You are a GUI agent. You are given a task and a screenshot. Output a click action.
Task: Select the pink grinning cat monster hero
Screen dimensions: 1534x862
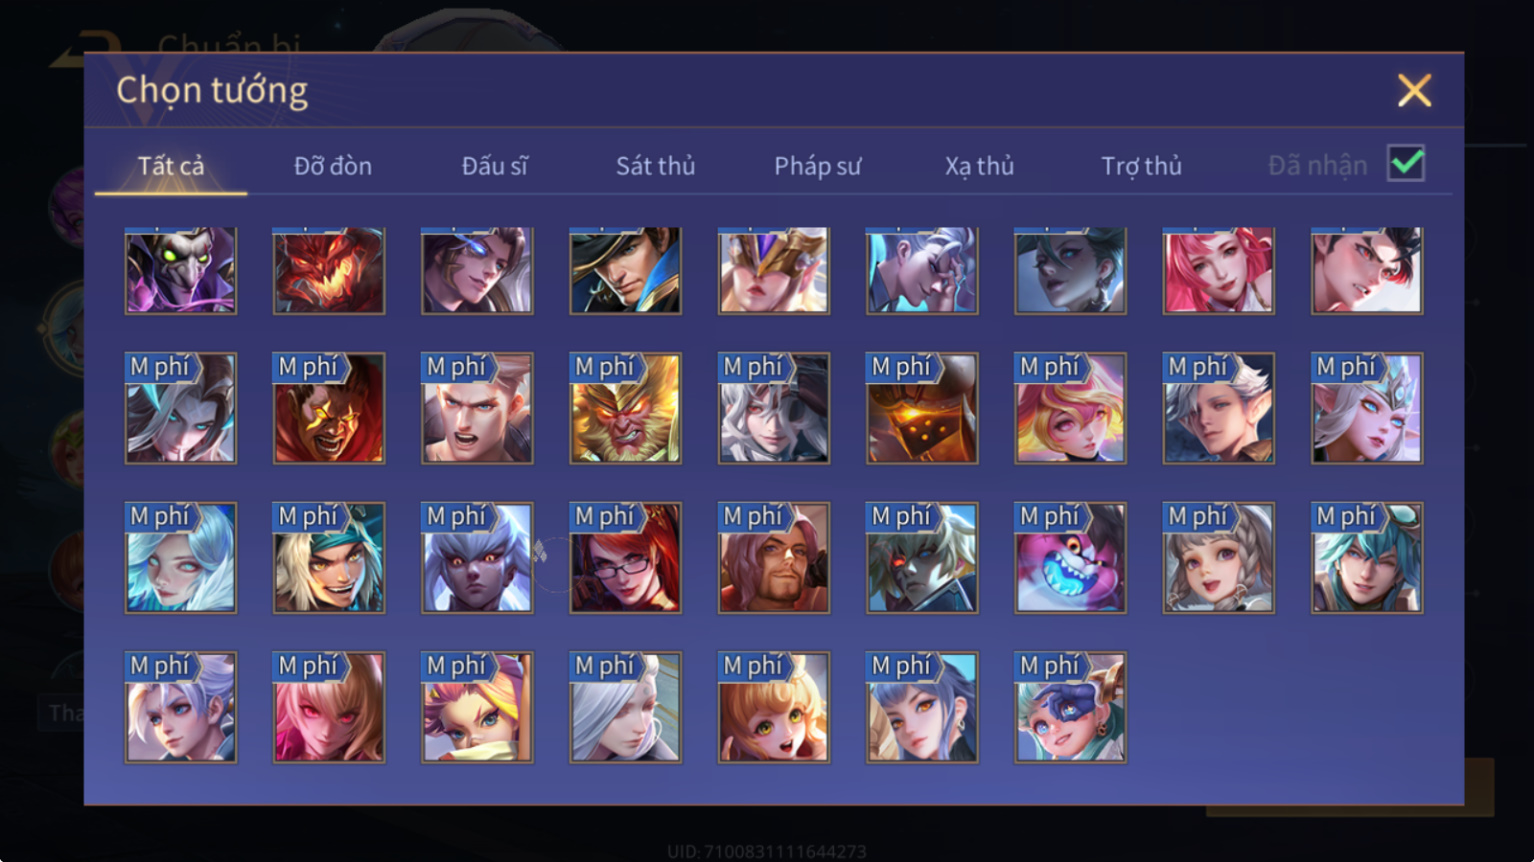[x=1070, y=558]
